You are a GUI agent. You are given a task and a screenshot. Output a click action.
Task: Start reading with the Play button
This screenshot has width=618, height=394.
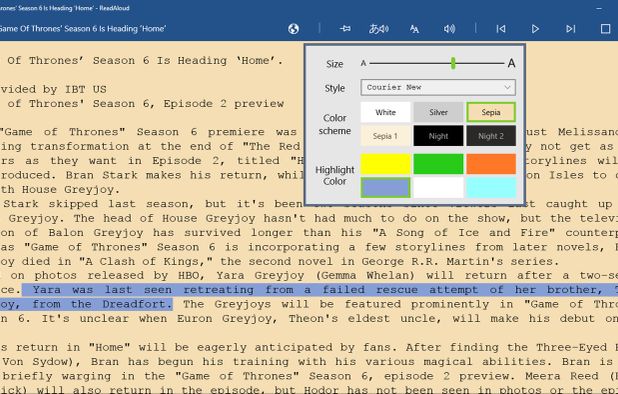535,29
